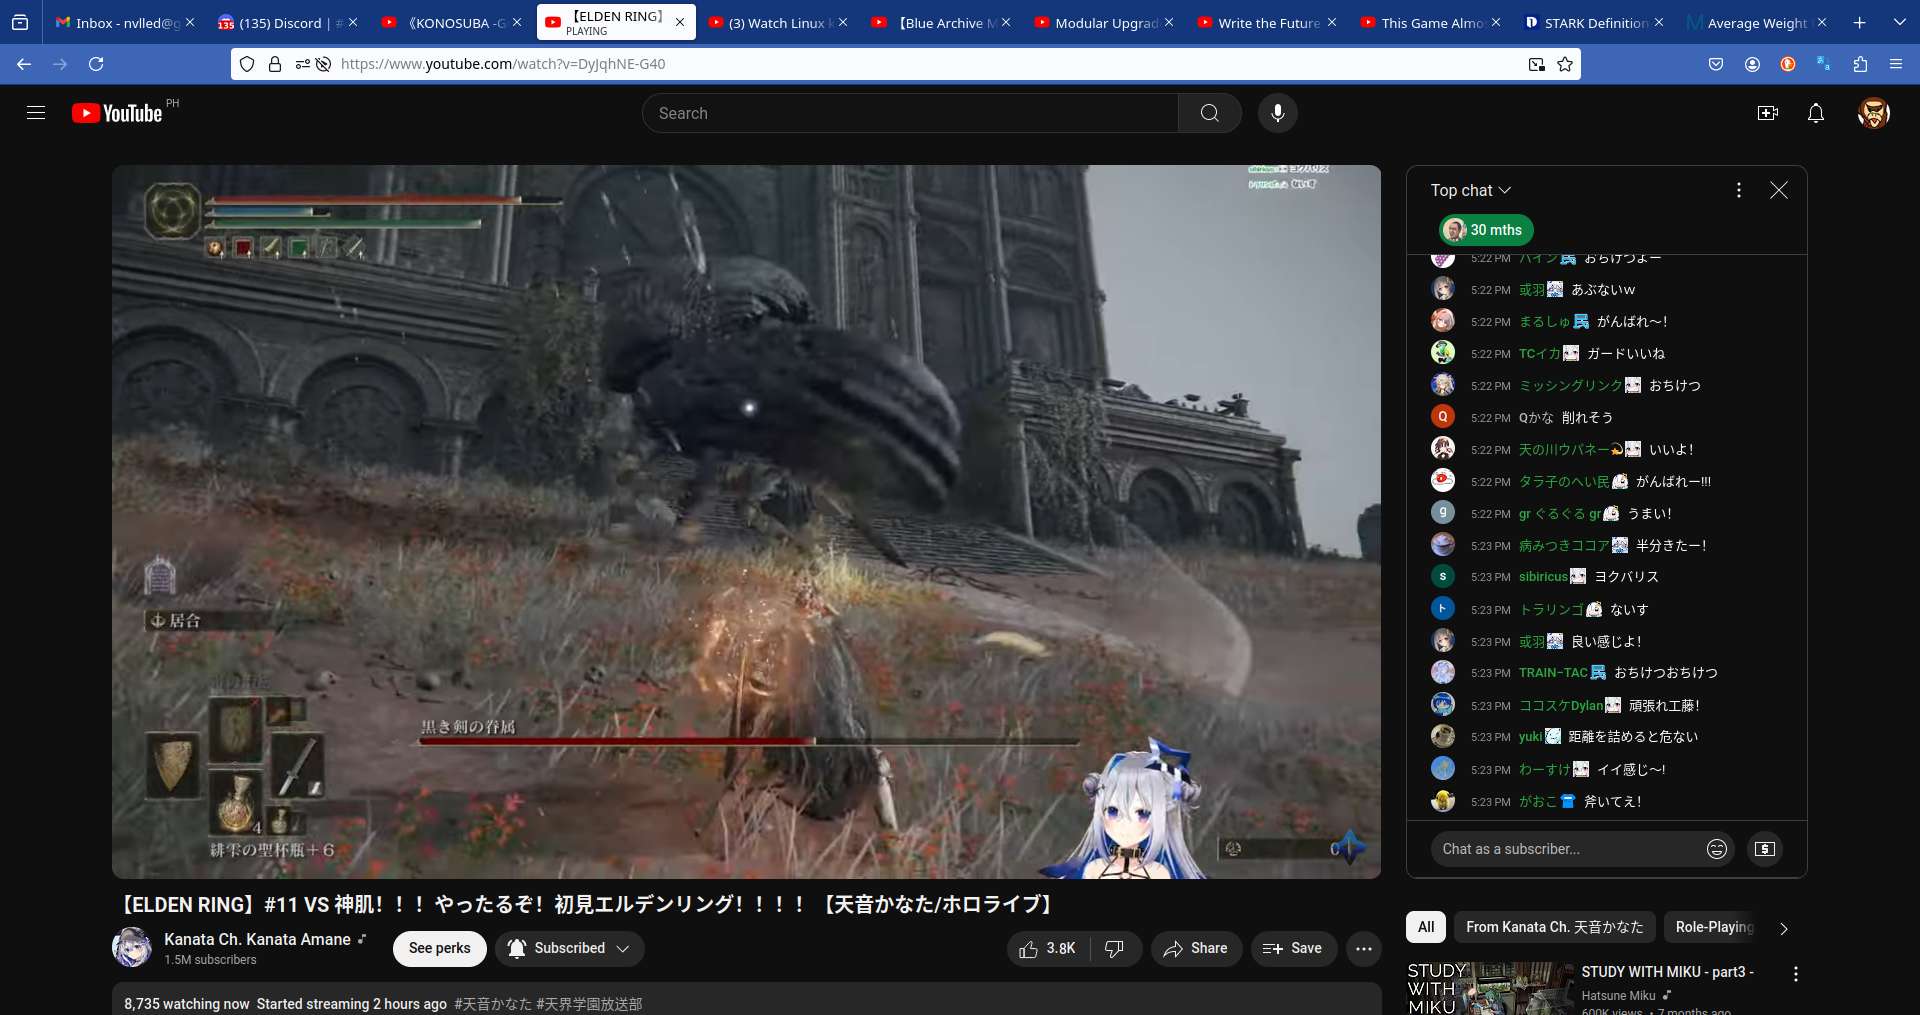Open Subscribed notification dropdown

tap(569, 949)
